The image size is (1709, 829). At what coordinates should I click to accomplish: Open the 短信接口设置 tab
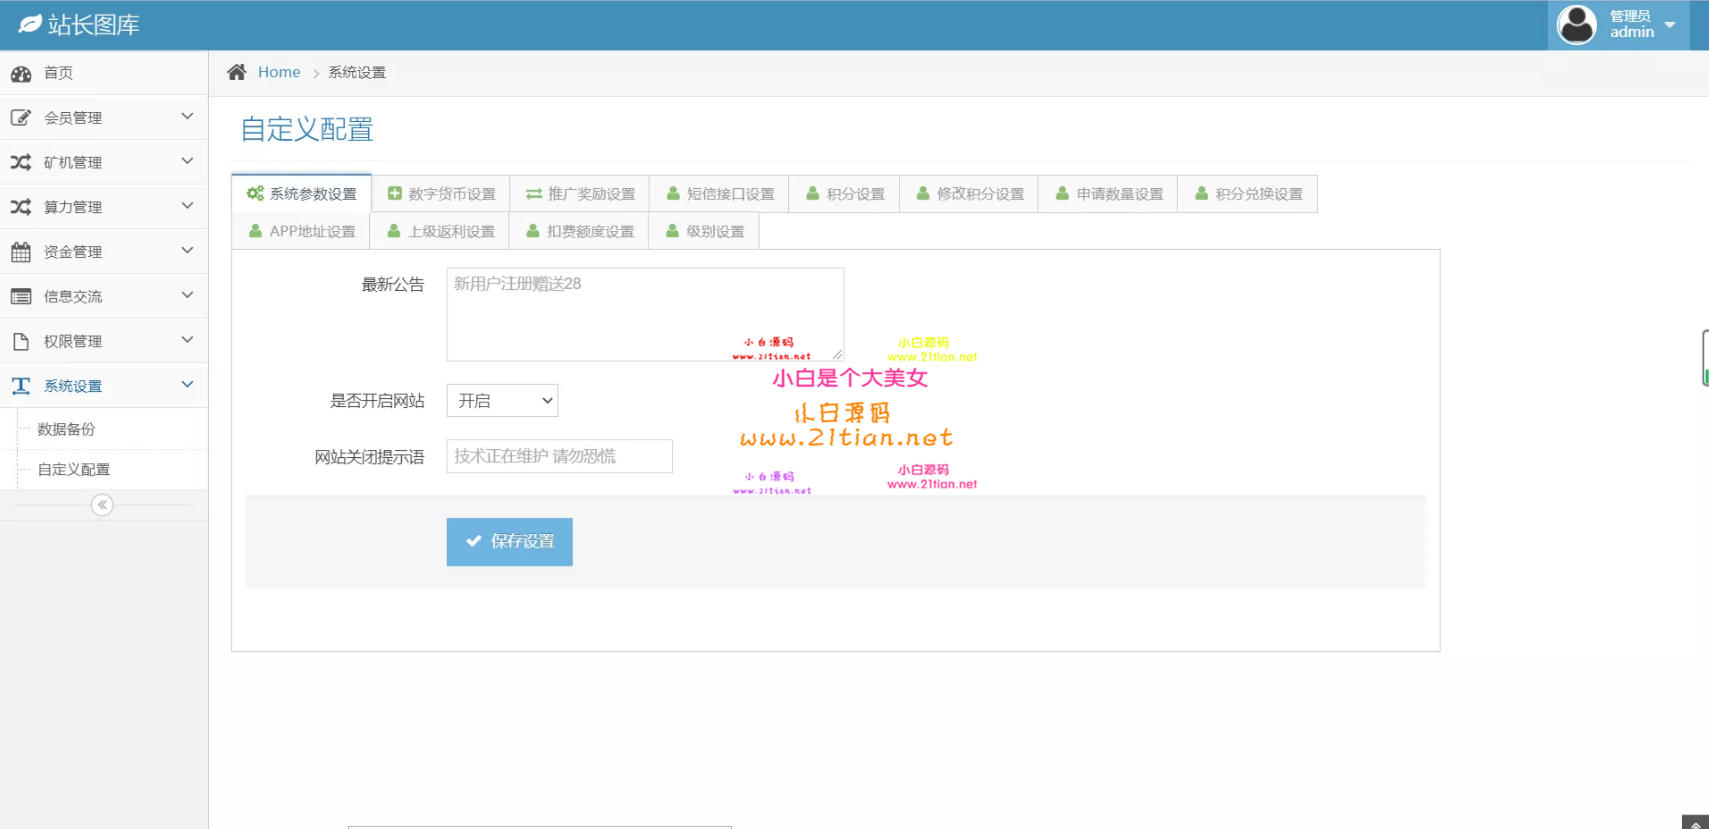tap(720, 194)
